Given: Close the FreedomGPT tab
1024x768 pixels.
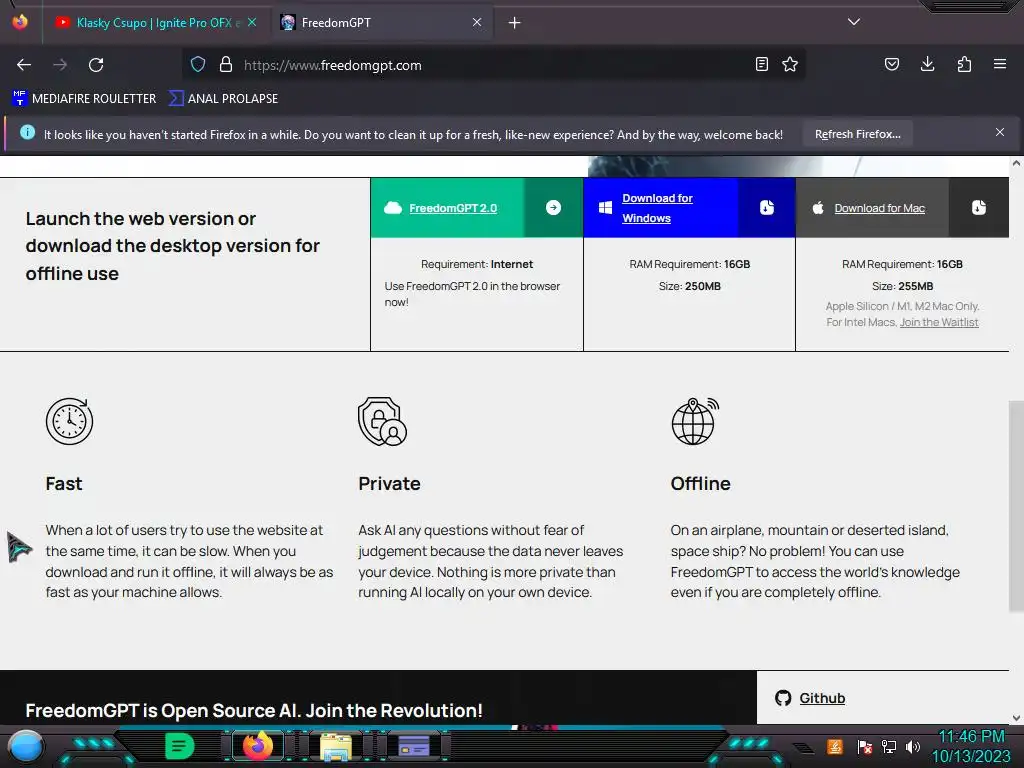Looking at the screenshot, I should [x=477, y=22].
